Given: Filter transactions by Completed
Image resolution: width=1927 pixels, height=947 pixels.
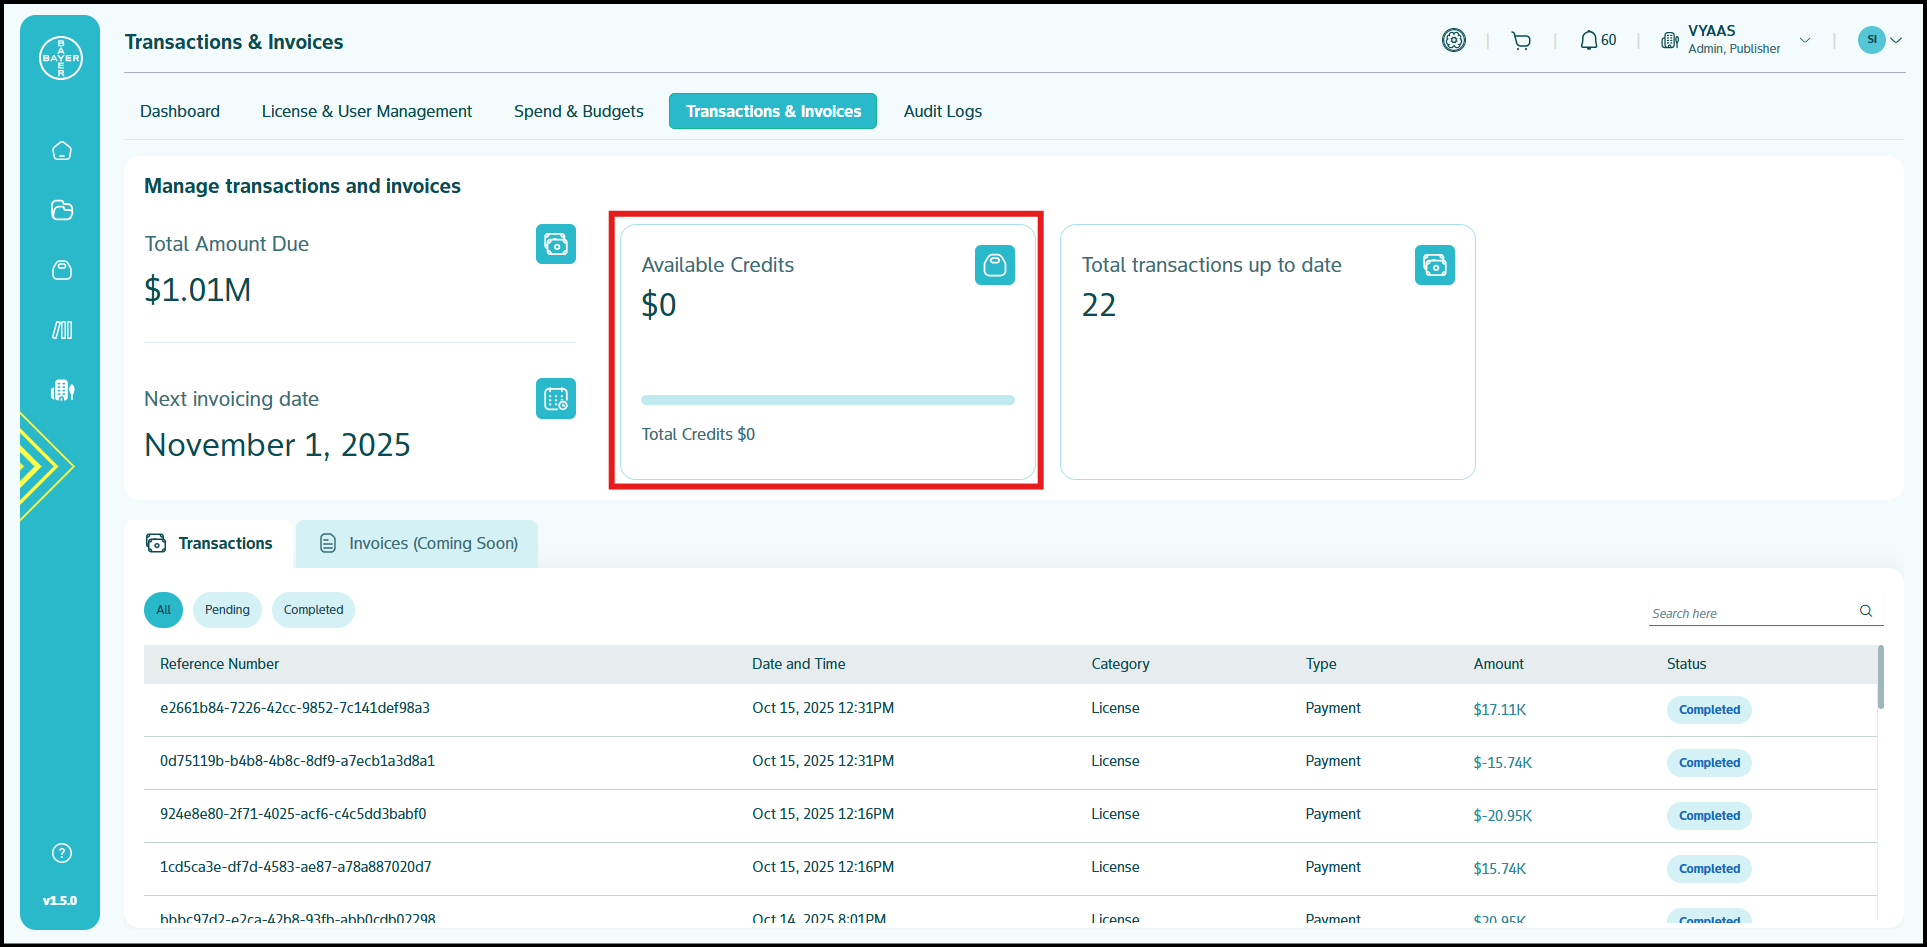Looking at the screenshot, I should (313, 610).
